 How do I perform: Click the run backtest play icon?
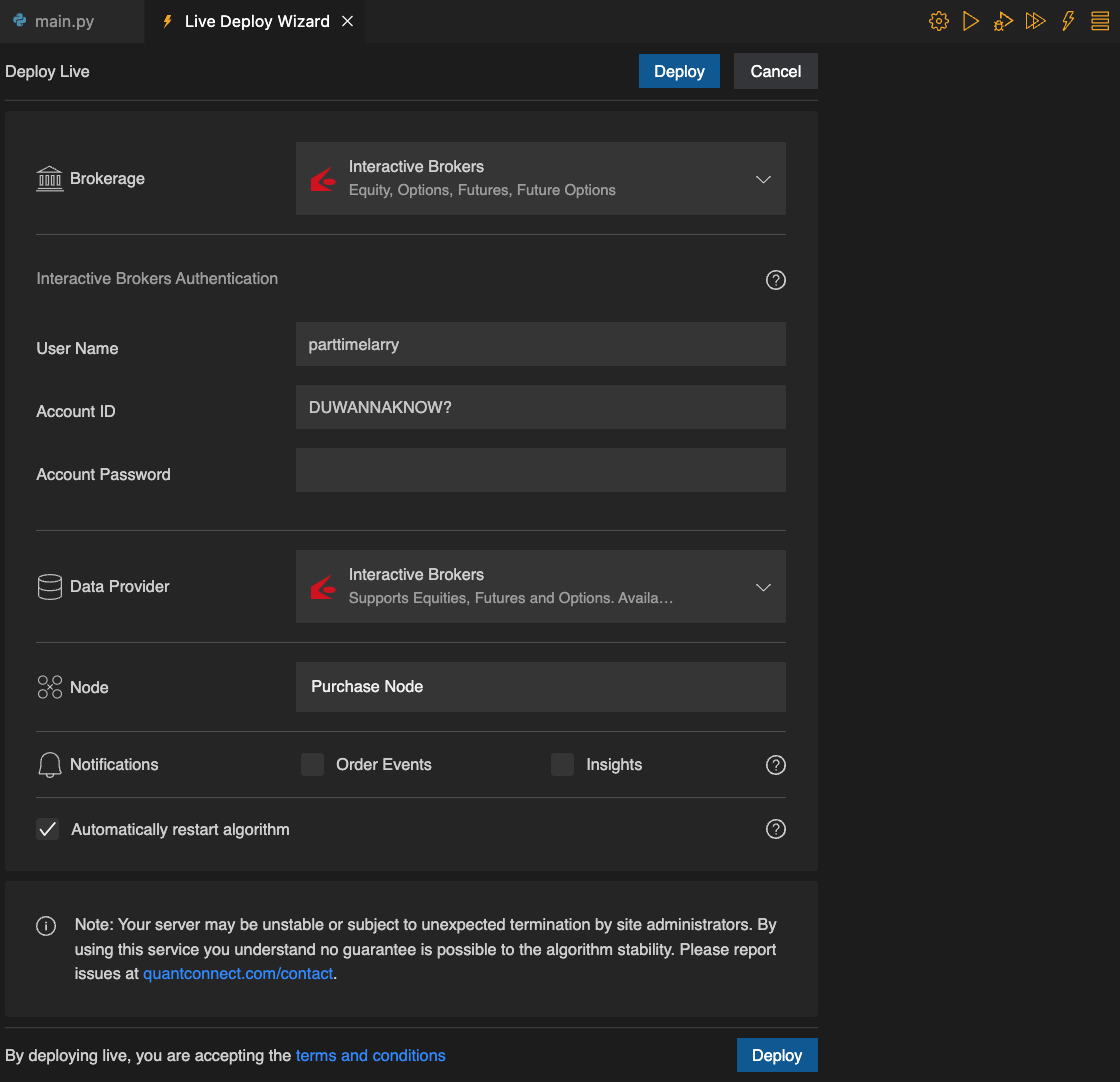coord(970,20)
